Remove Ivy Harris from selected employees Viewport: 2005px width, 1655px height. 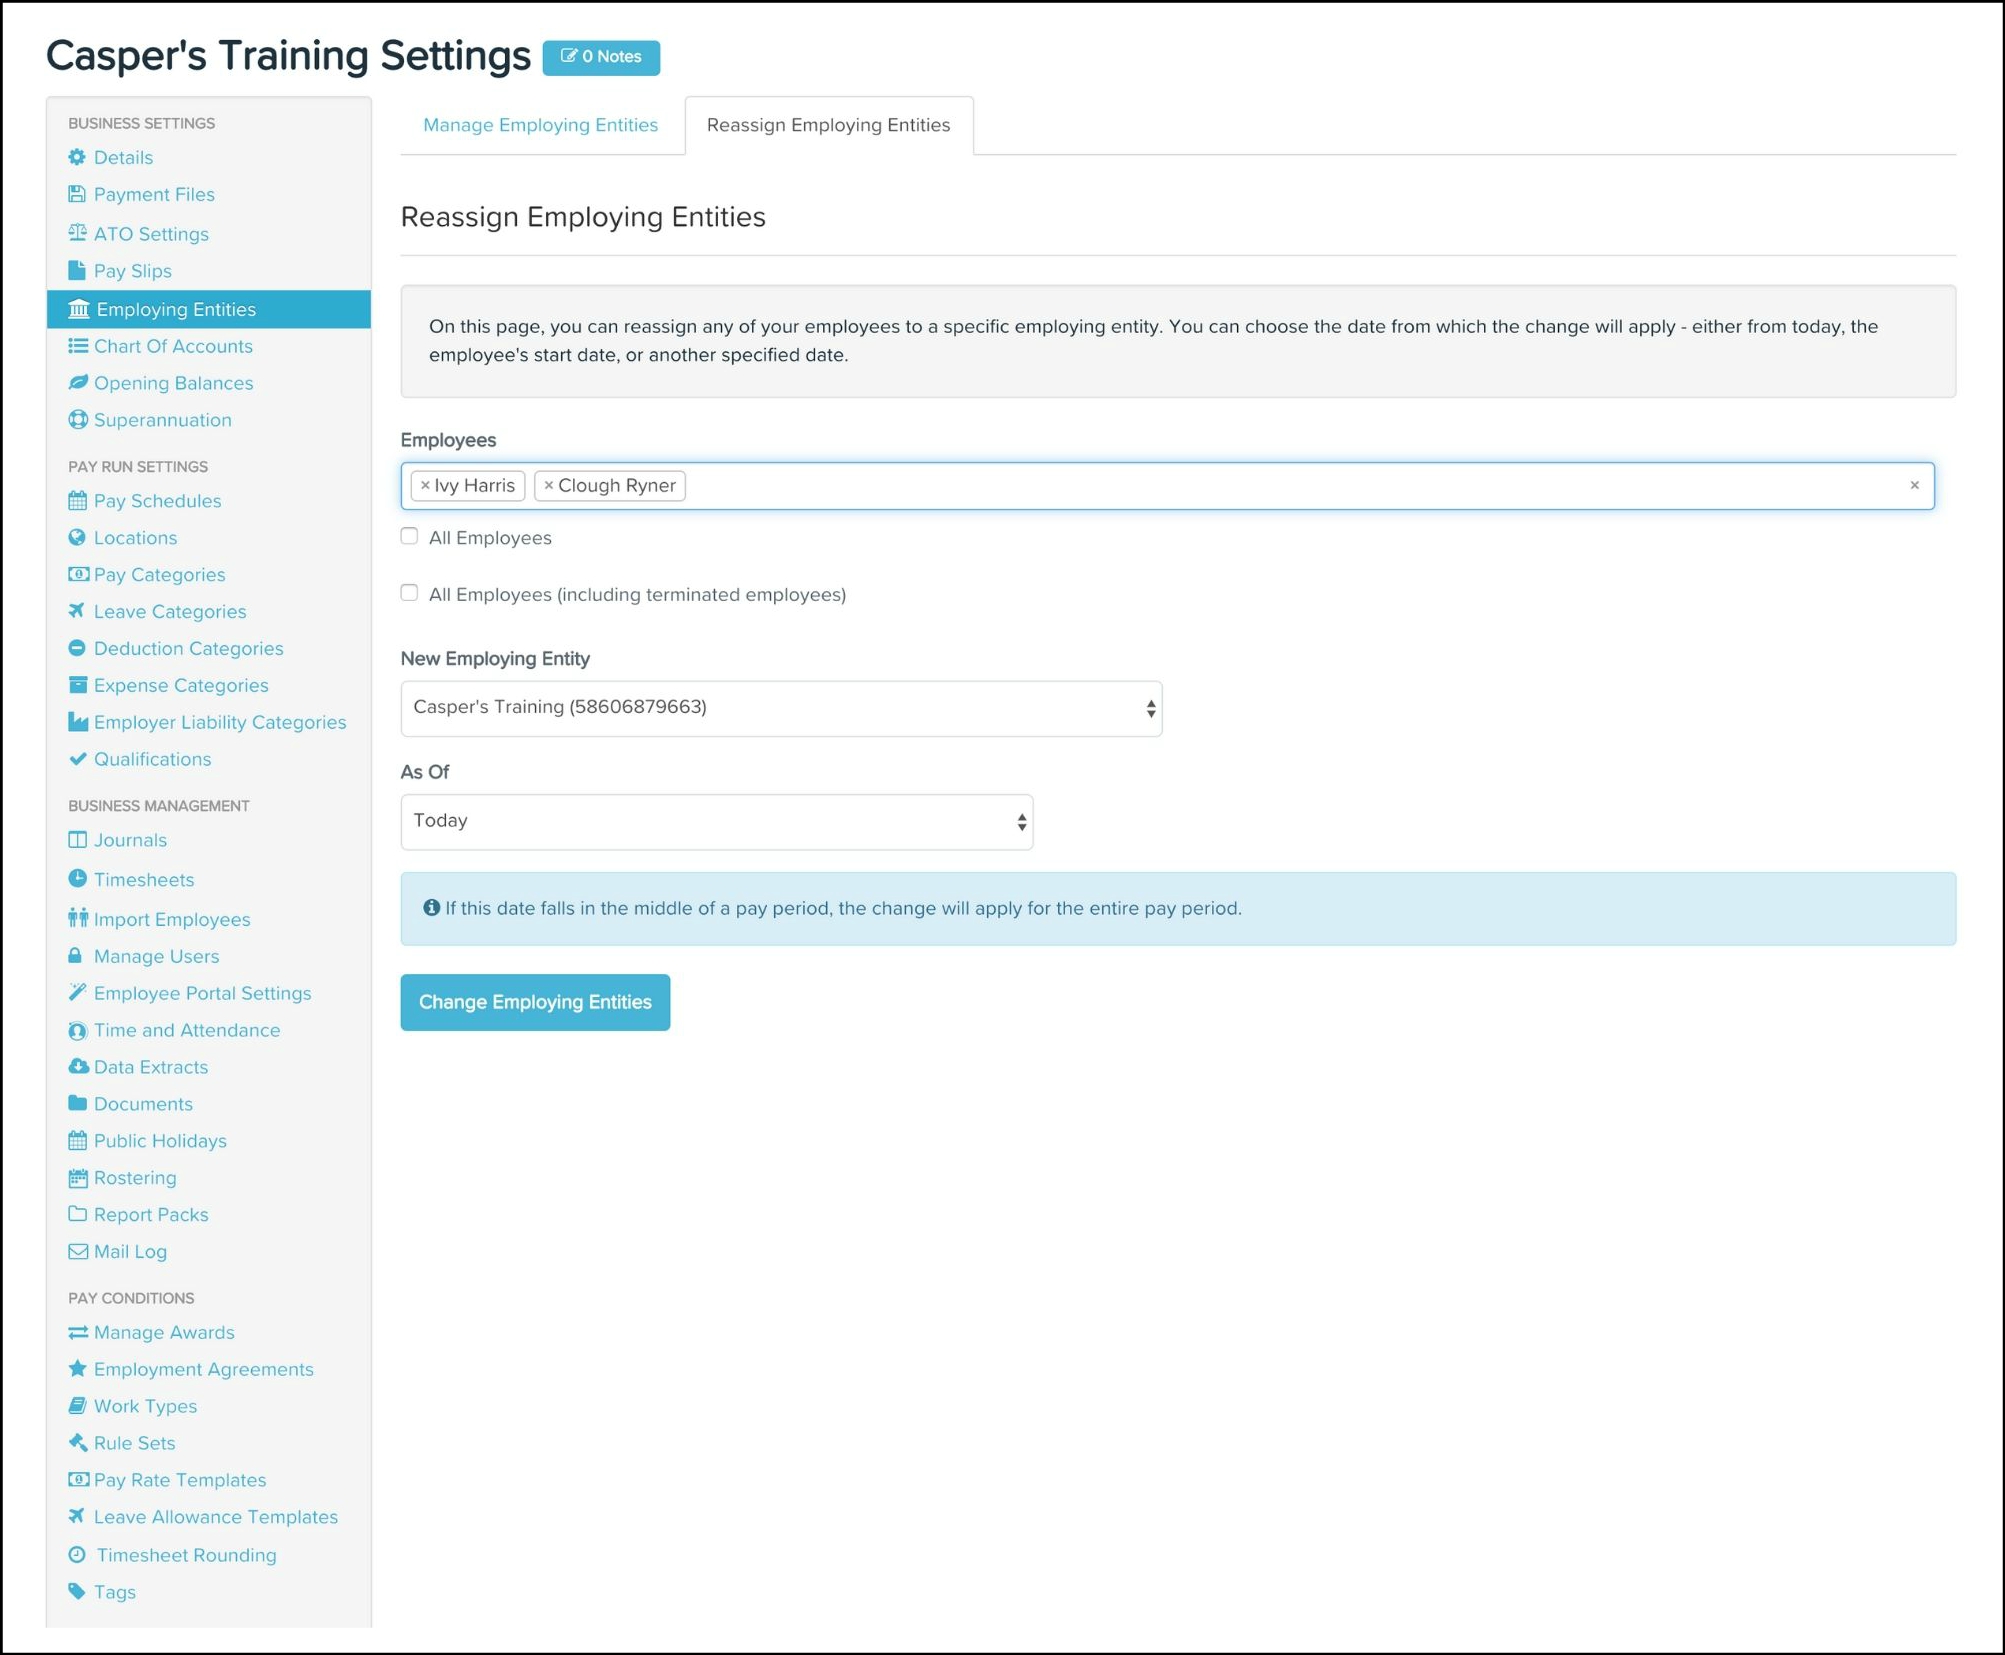425,486
